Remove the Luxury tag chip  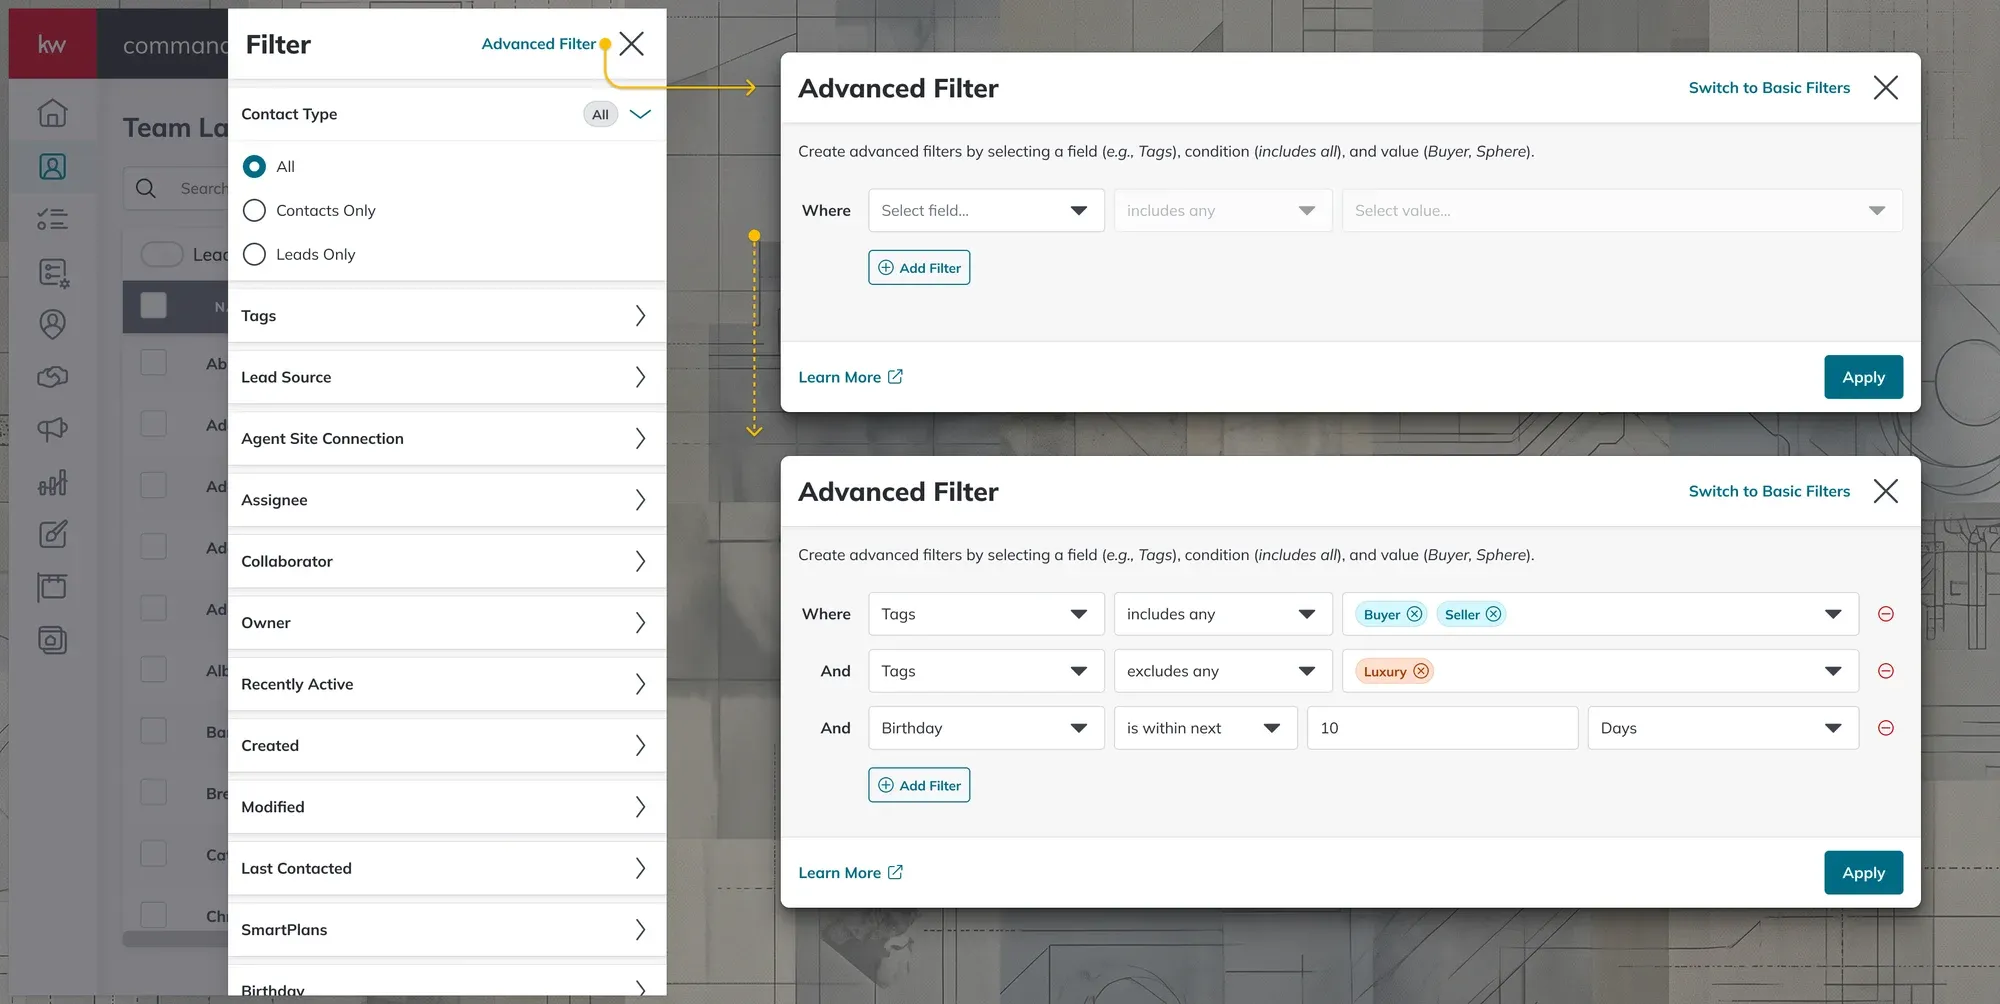click(x=1421, y=671)
